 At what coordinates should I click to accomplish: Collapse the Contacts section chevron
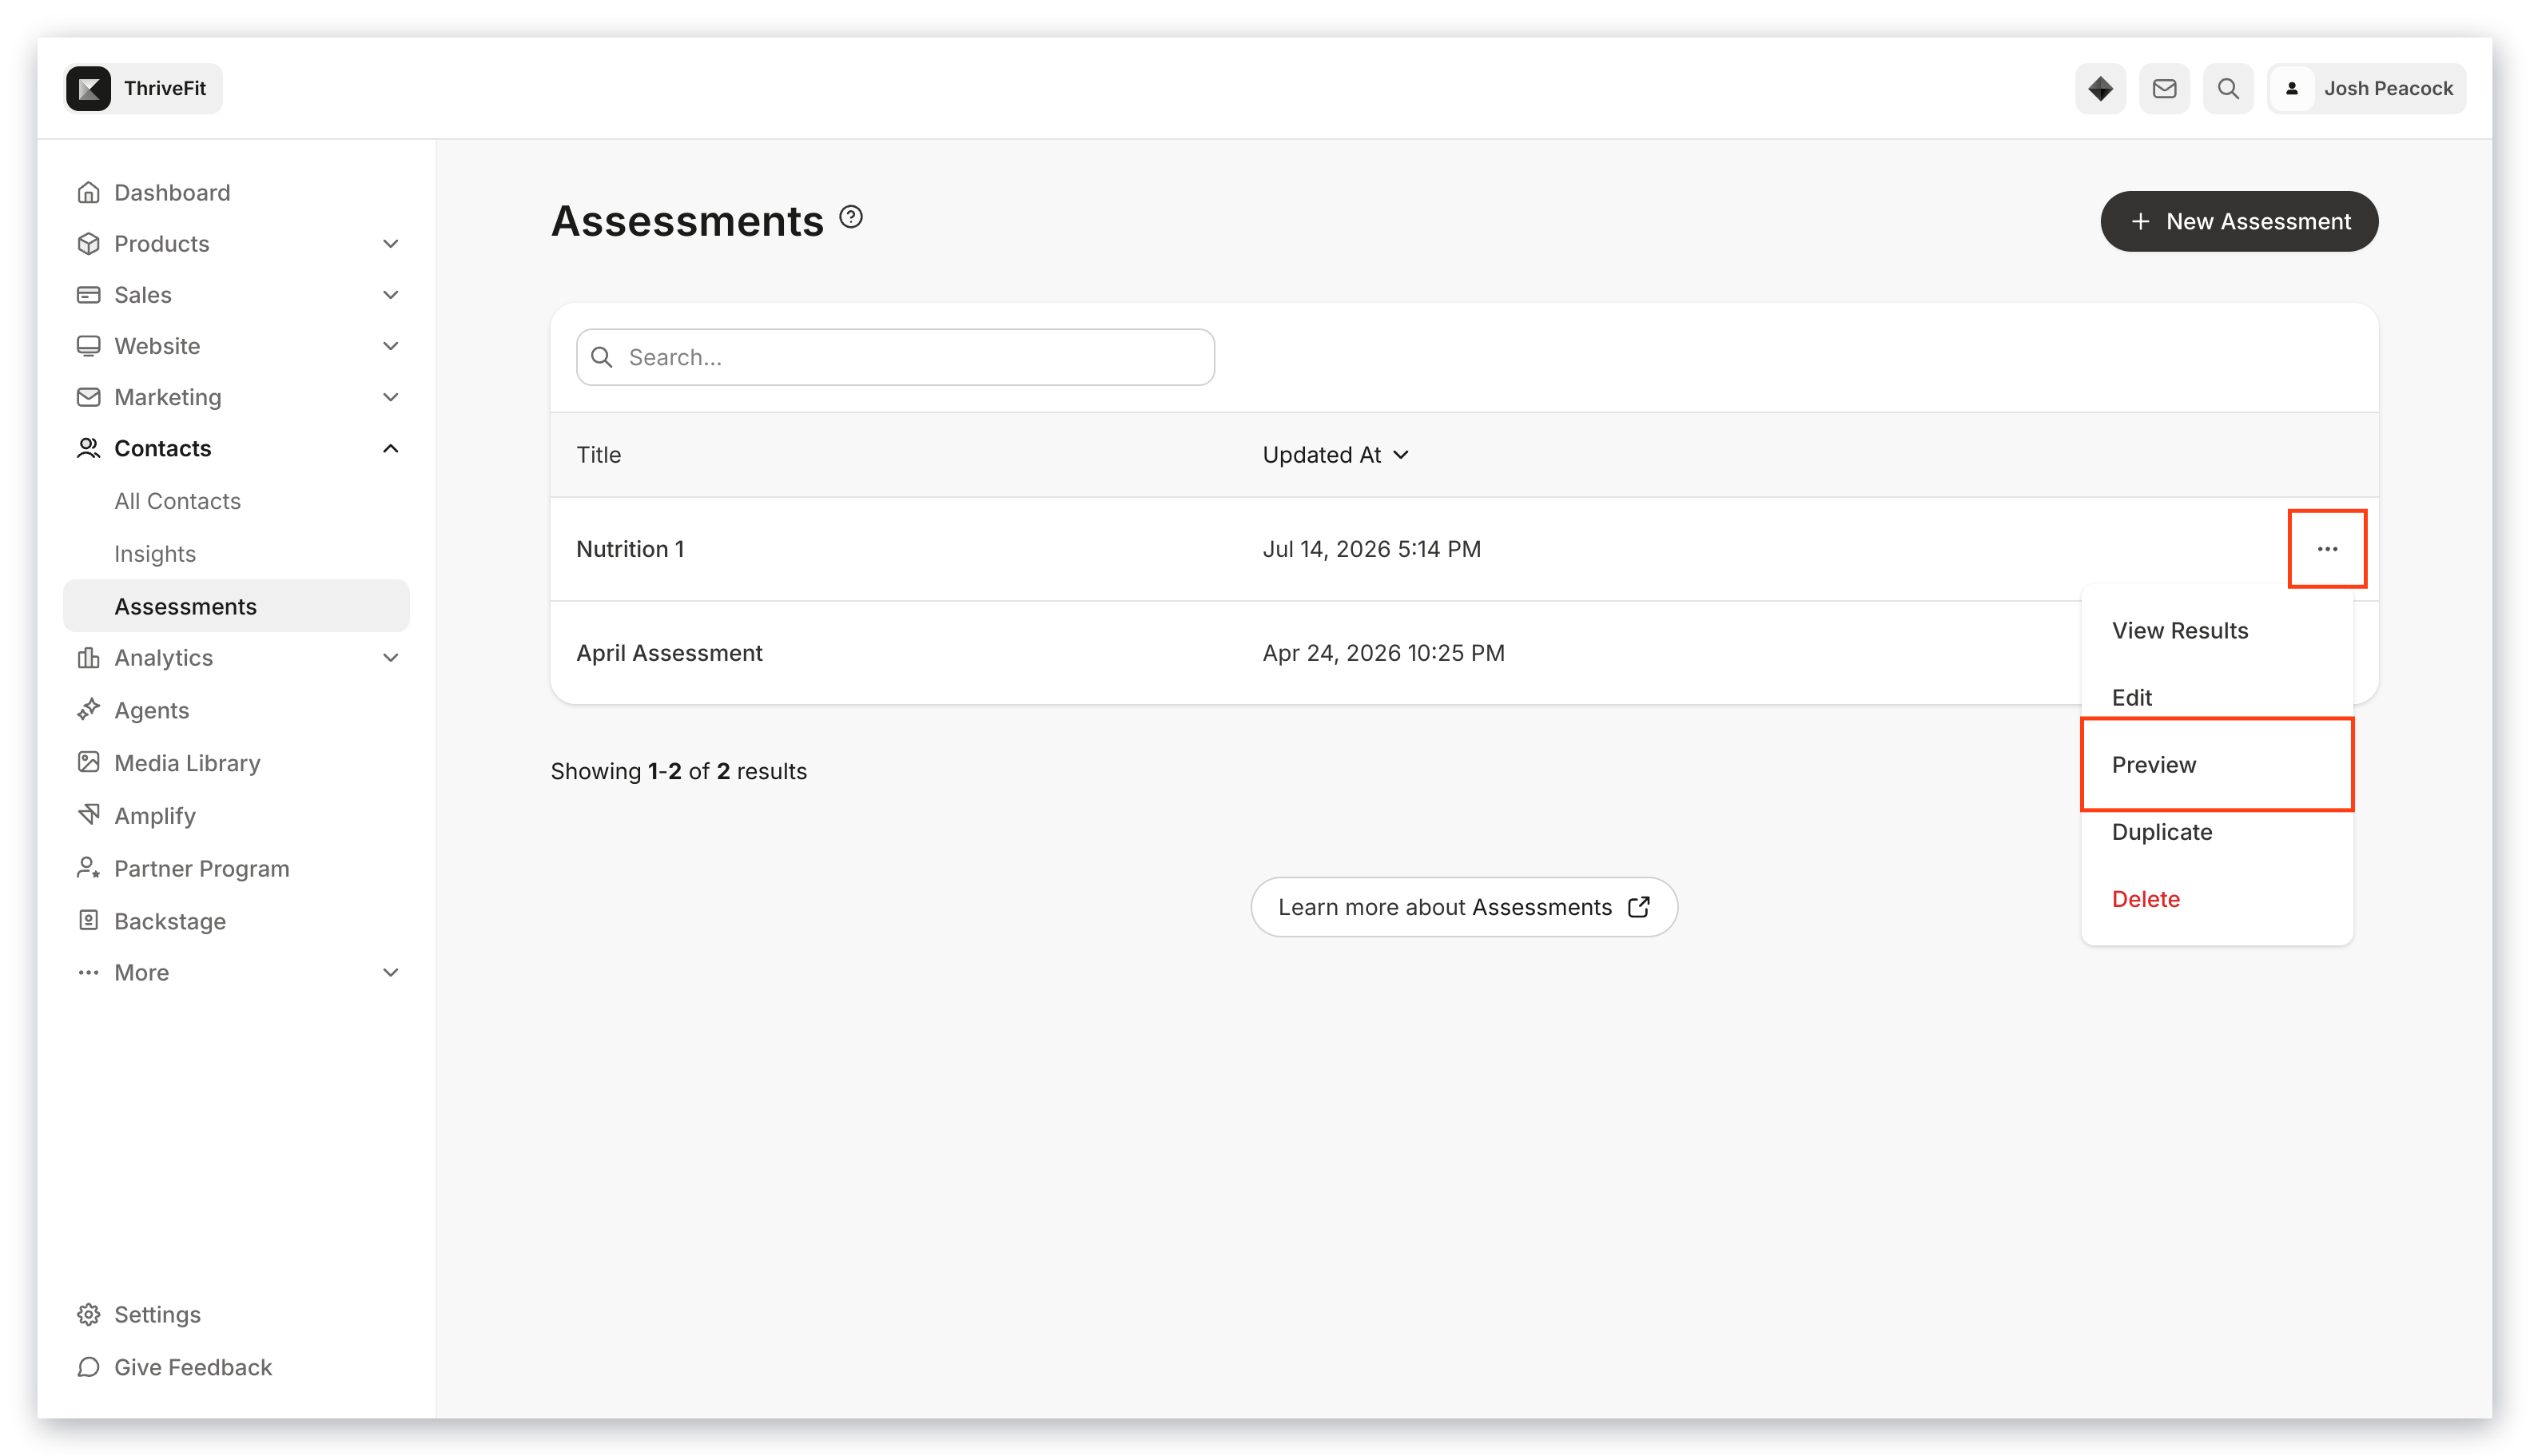[x=390, y=448]
